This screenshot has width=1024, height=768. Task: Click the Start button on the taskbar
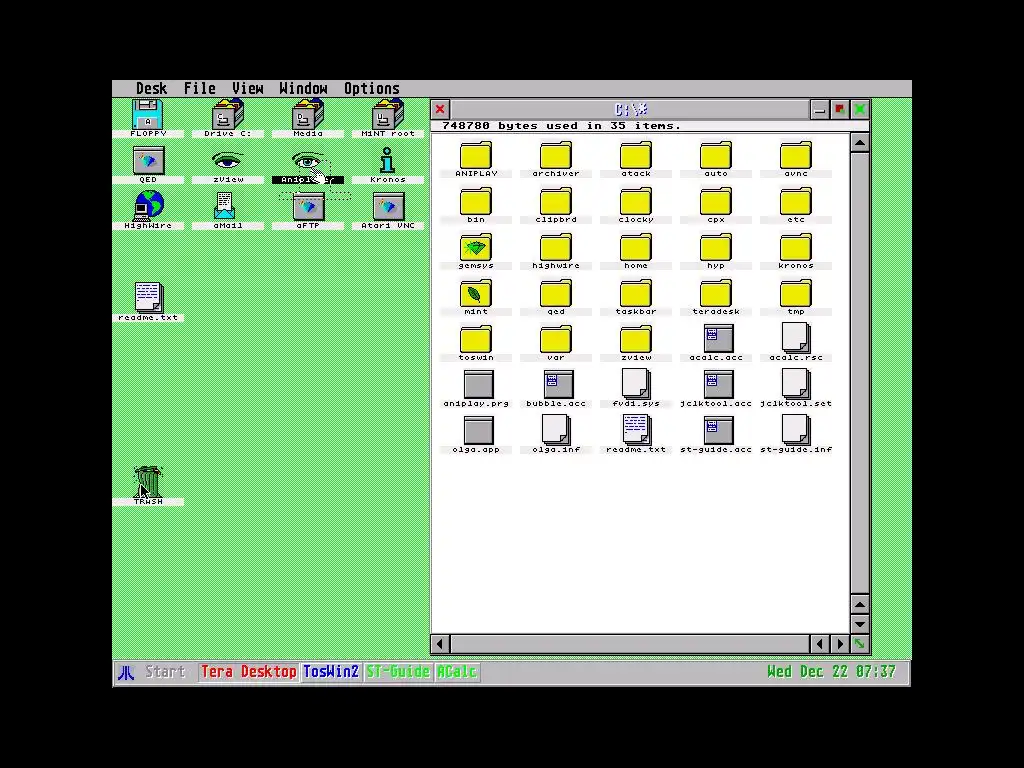coord(165,672)
